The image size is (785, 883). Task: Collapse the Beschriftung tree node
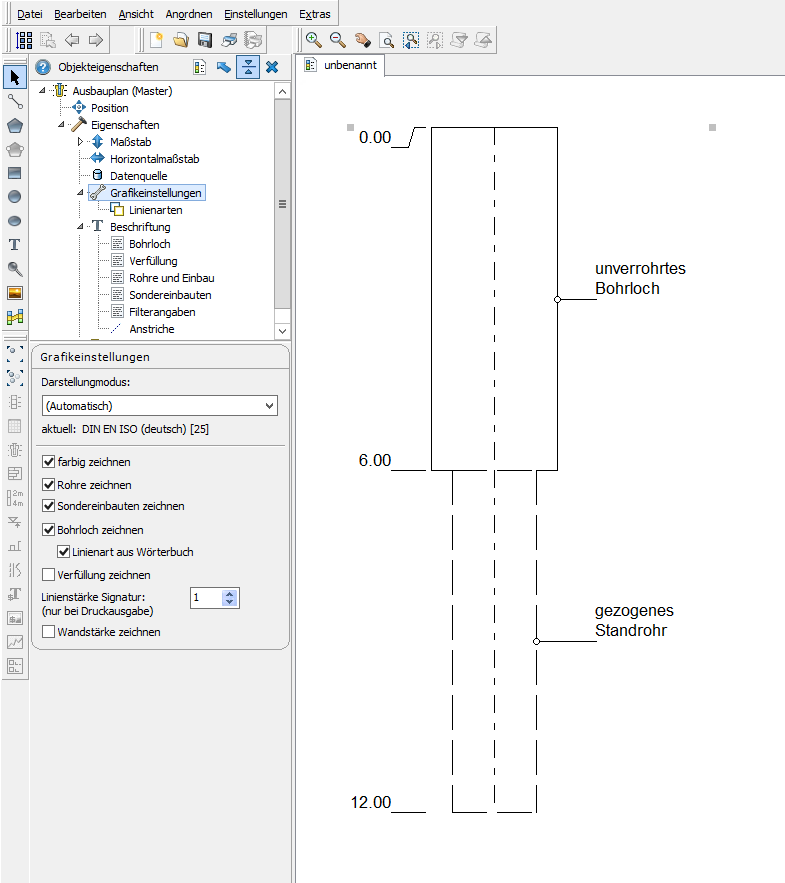(80, 226)
